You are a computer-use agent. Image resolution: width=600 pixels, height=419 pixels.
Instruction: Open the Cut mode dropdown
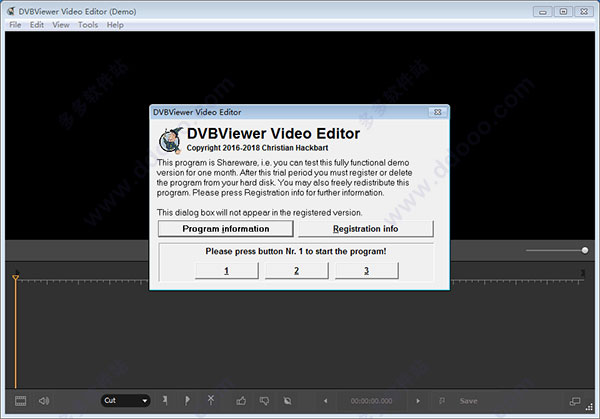126,401
